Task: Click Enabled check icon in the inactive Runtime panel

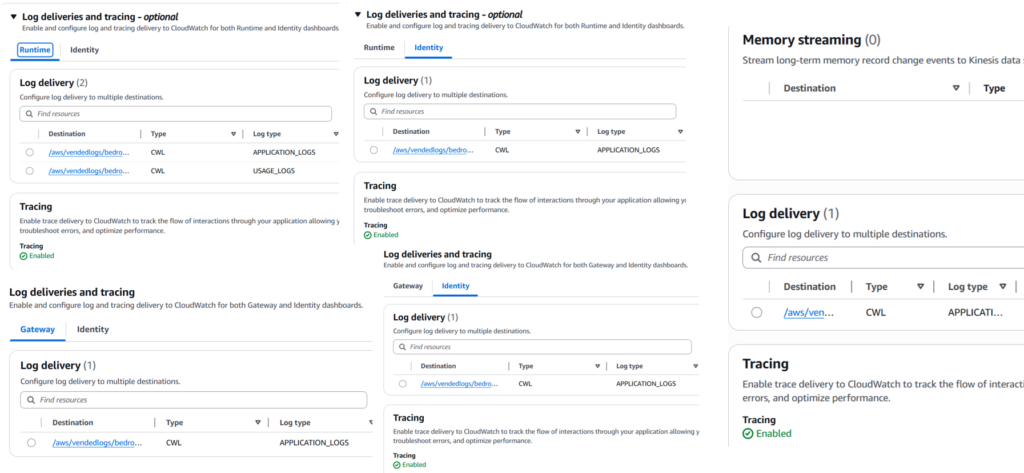Action: point(368,235)
